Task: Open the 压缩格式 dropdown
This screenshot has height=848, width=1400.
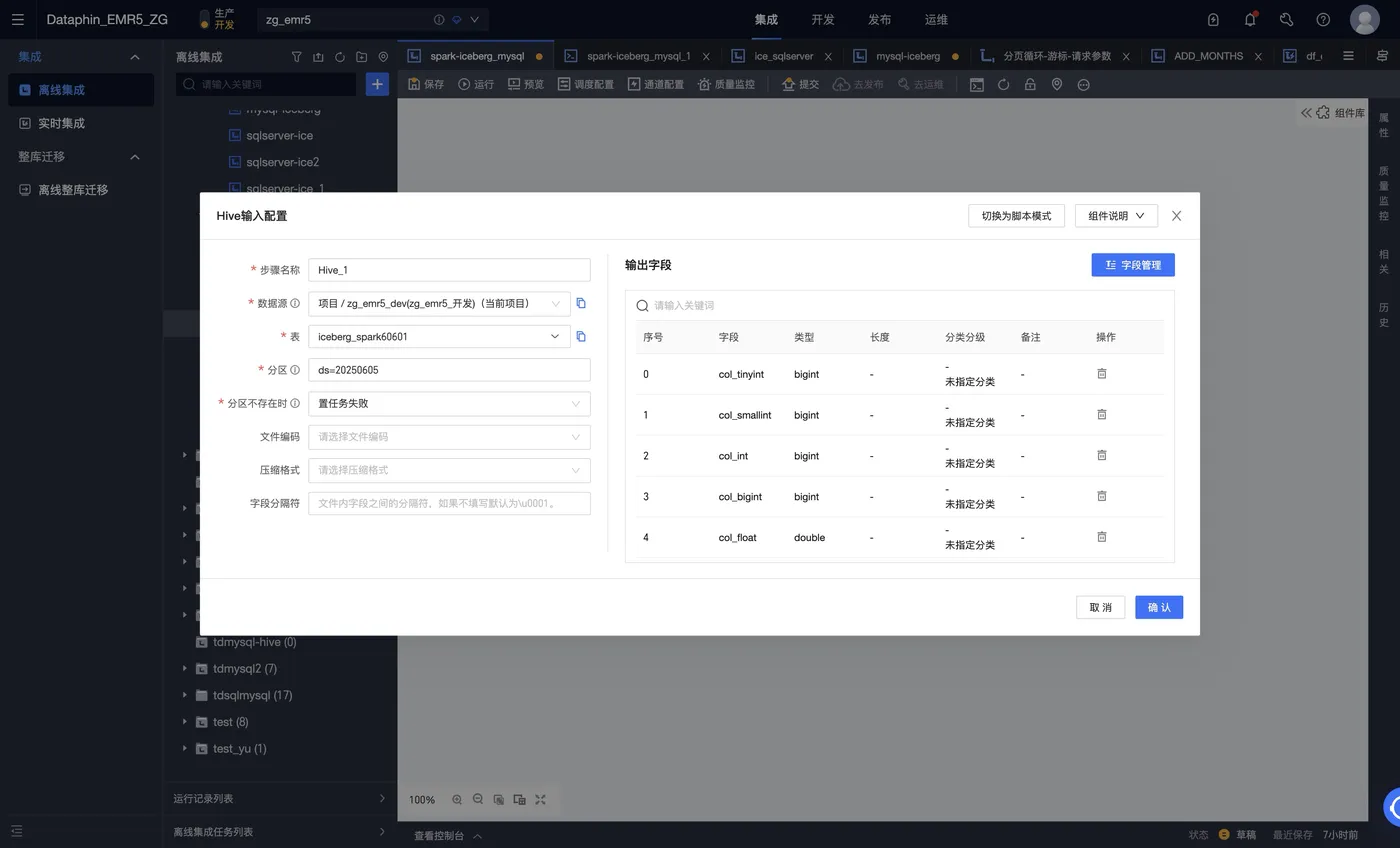Action: click(x=449, y=470)
